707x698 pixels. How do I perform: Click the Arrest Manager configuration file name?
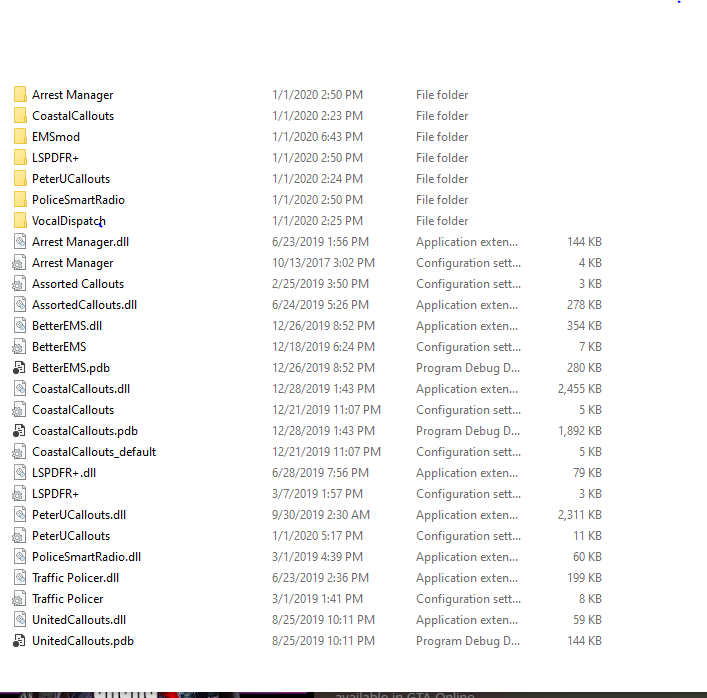pyautogui.click(x=73, y=263)
